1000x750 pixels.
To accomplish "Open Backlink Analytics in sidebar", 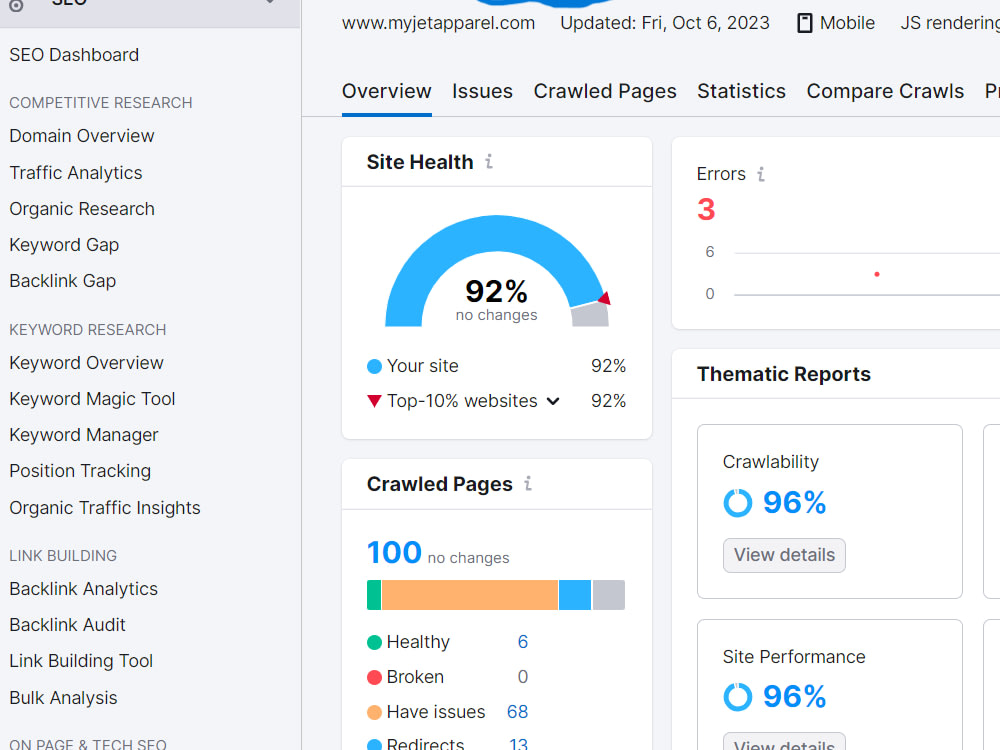I will pos(84,589).
